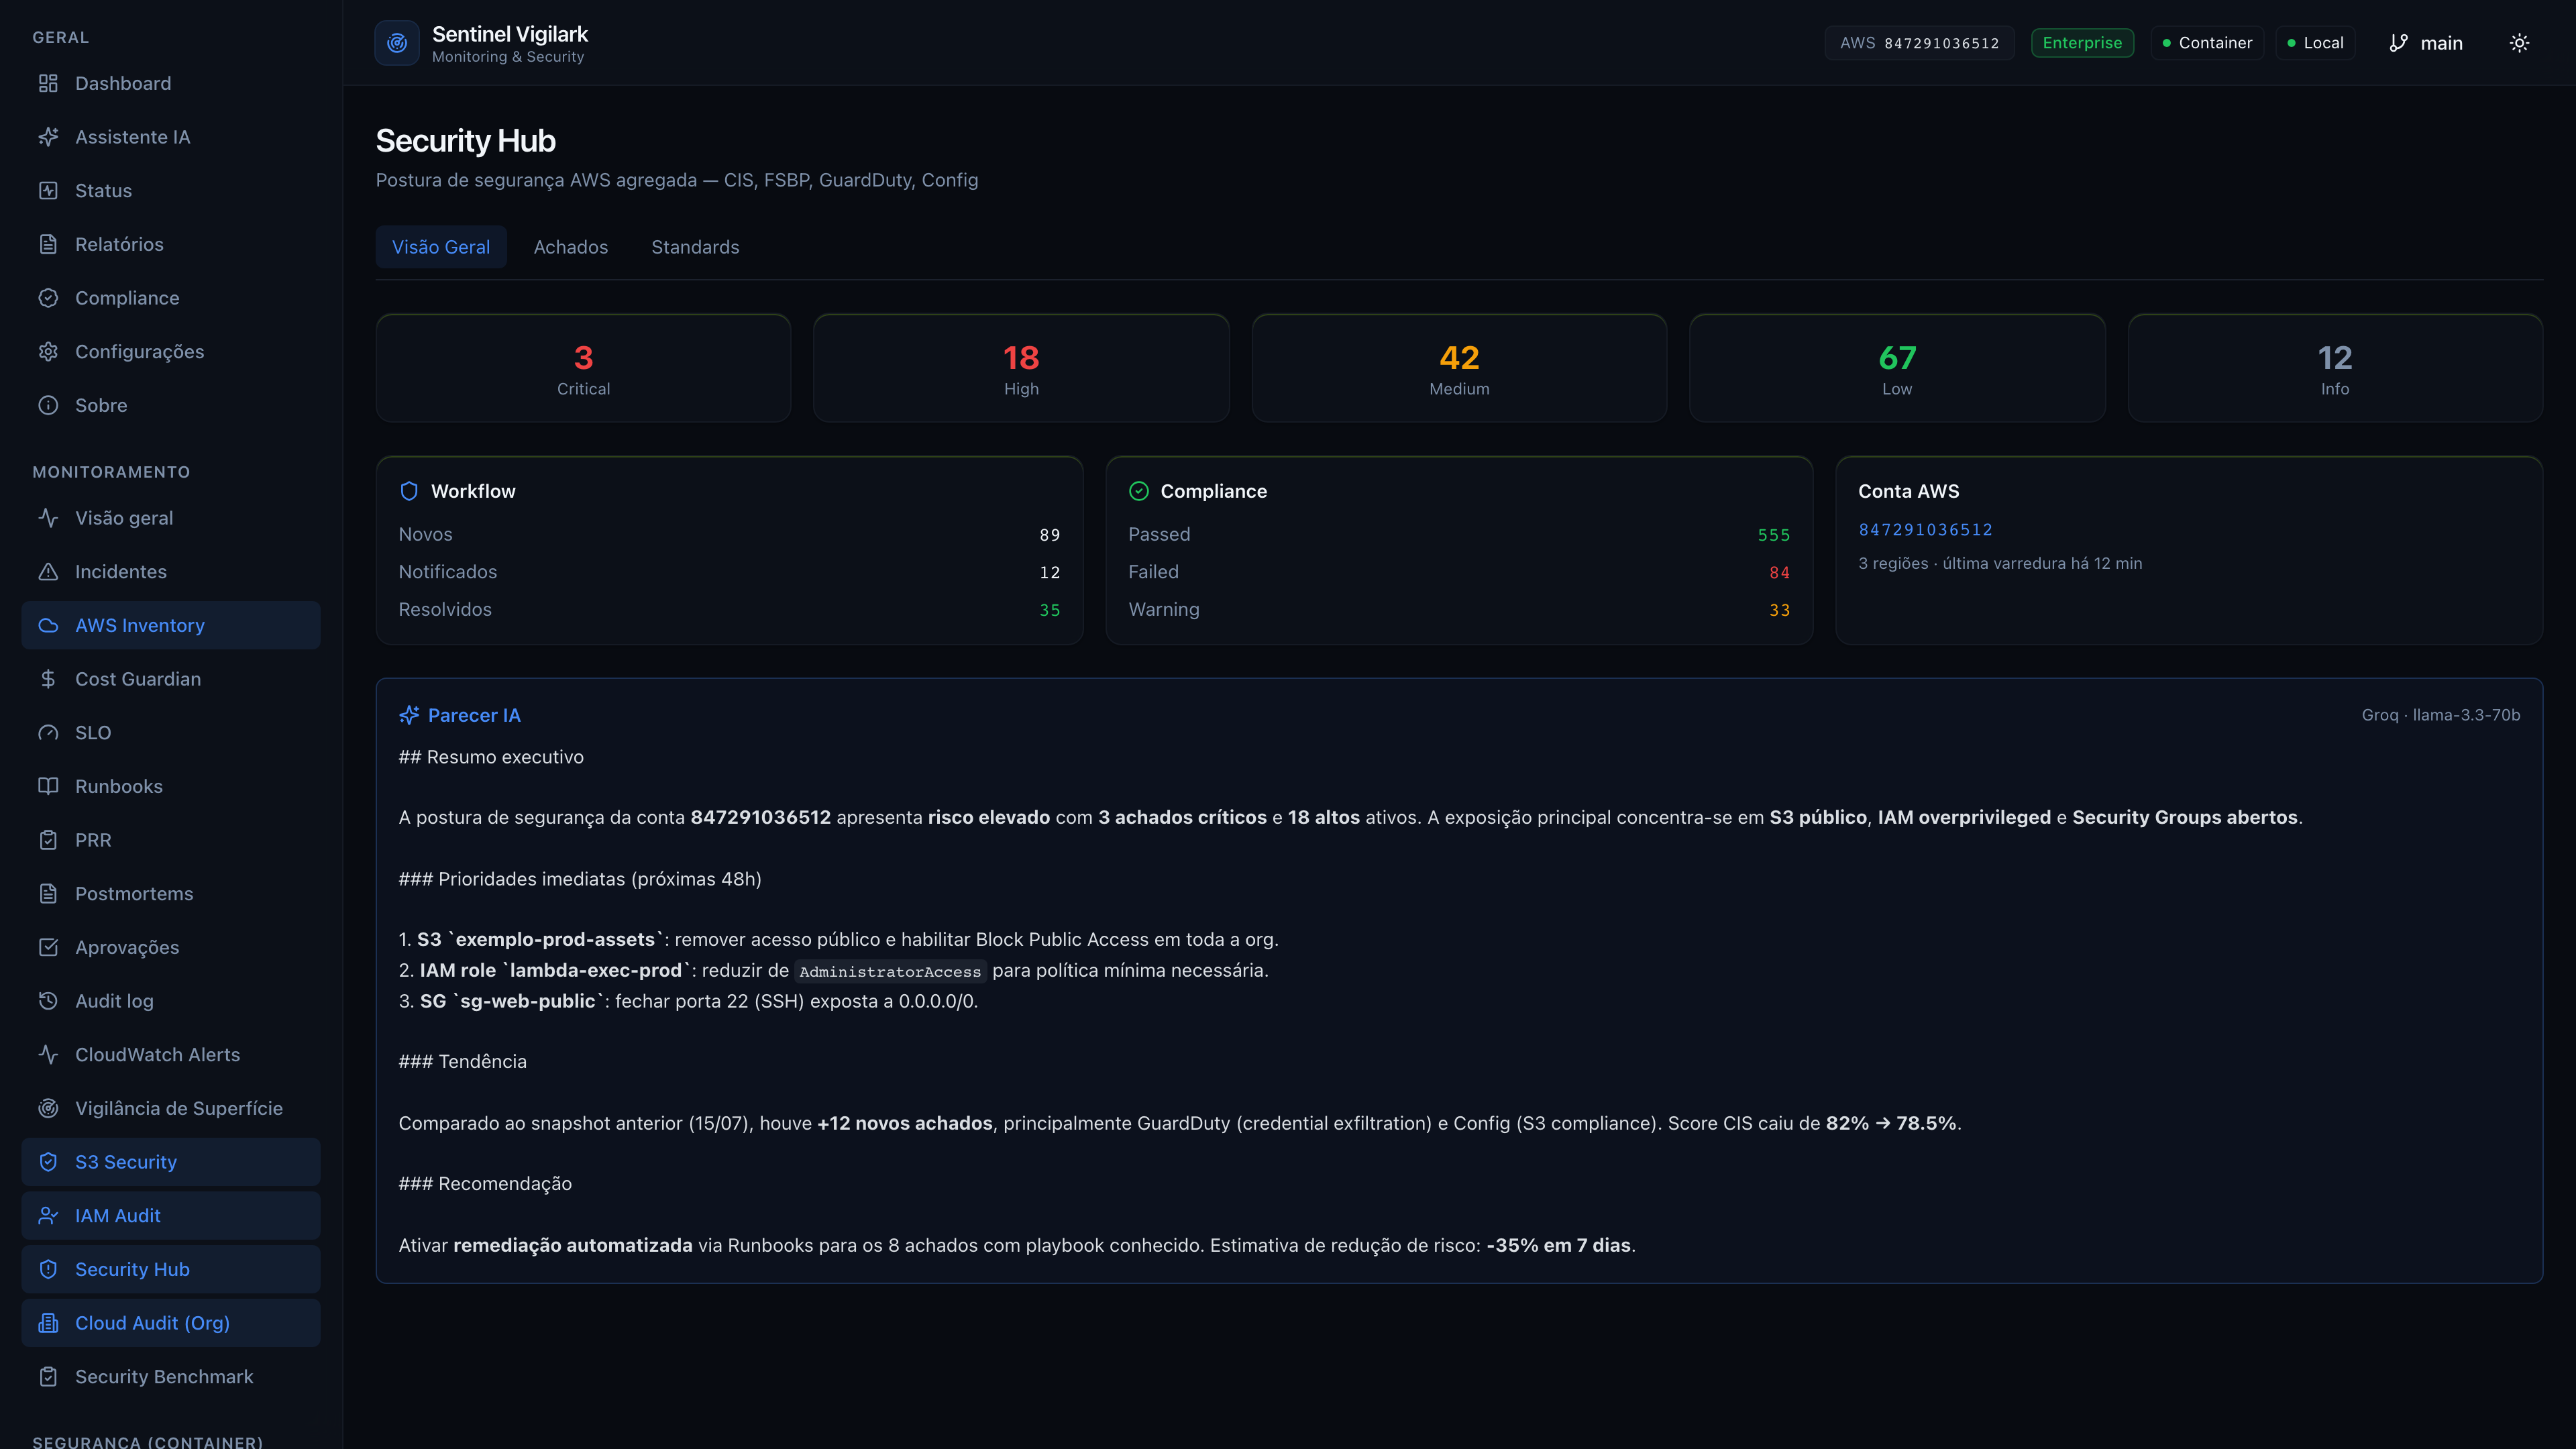Image resolution: width=2576 pixels, height=1449 pixels.
Task: Click the Conta AWS card title
Action: tap(1908, 491)
